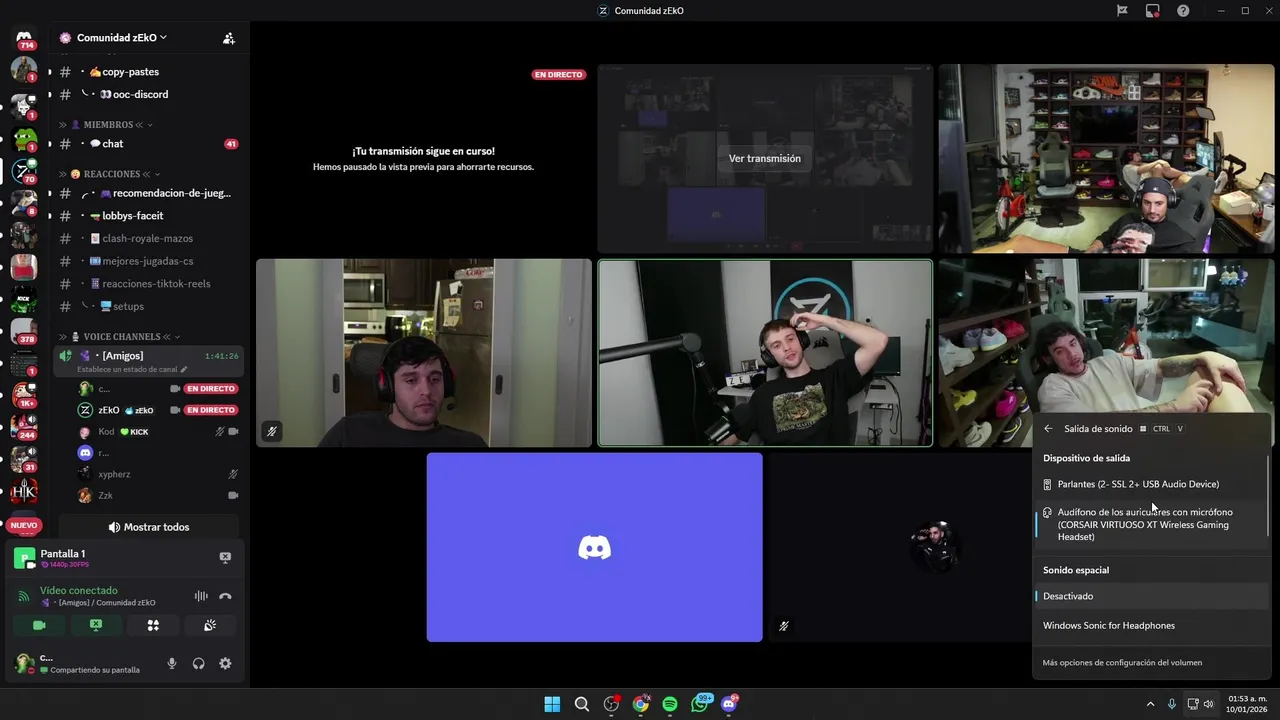Open Más opciones de configuración del volumen
The height and width of the screenshot is (720, 1280).
pyautogui.click(x=1122, y=663)
